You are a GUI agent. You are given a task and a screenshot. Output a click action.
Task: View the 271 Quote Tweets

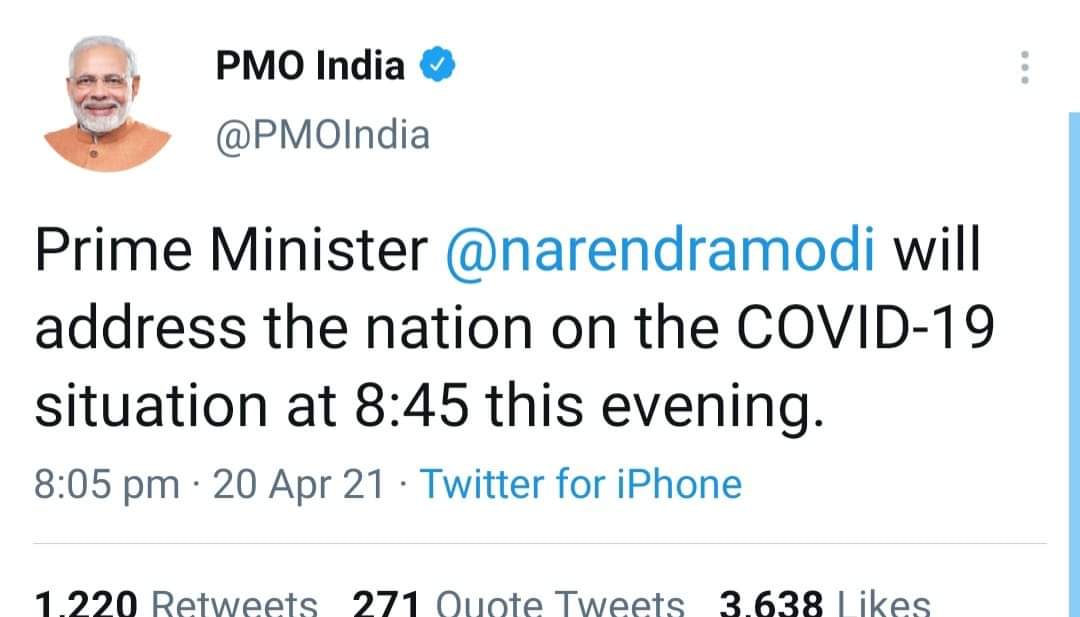pyautogui.click(x=518, y=603)
